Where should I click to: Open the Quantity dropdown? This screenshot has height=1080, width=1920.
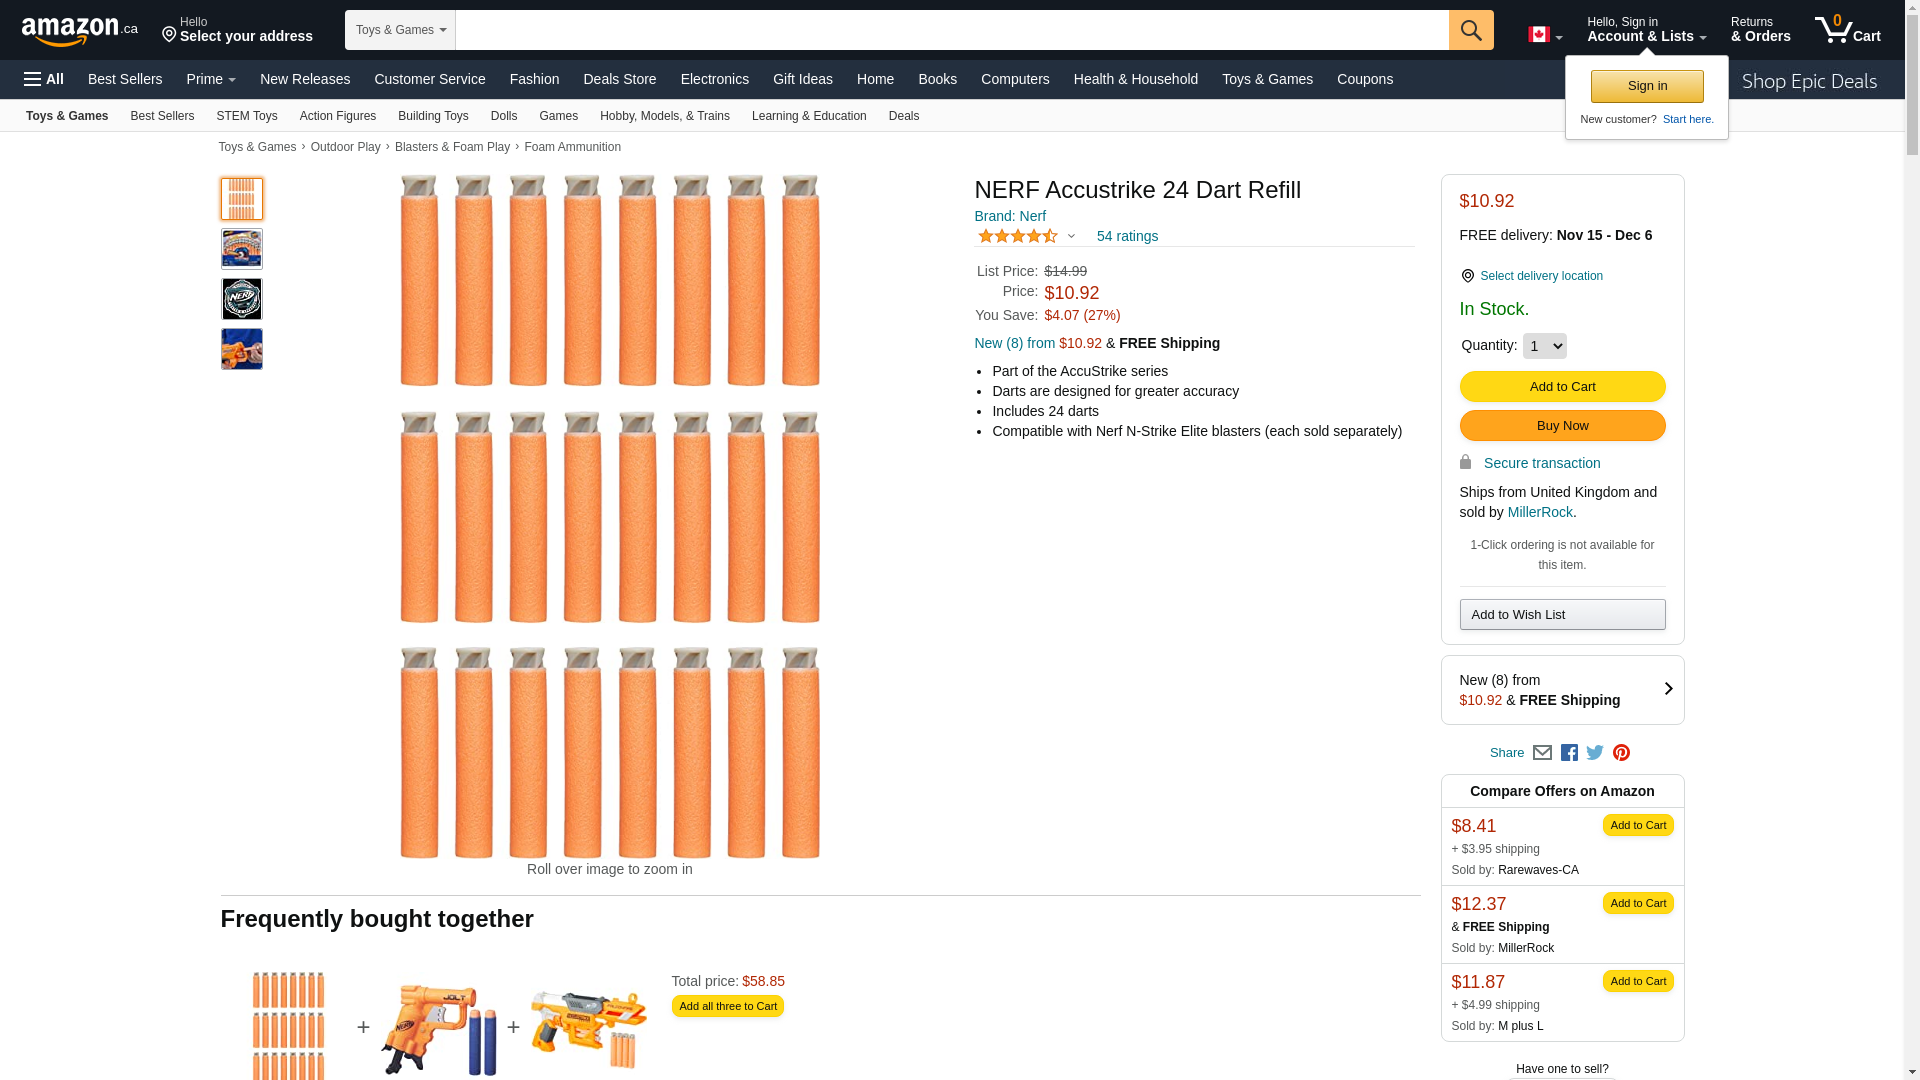pos(1544,346)
